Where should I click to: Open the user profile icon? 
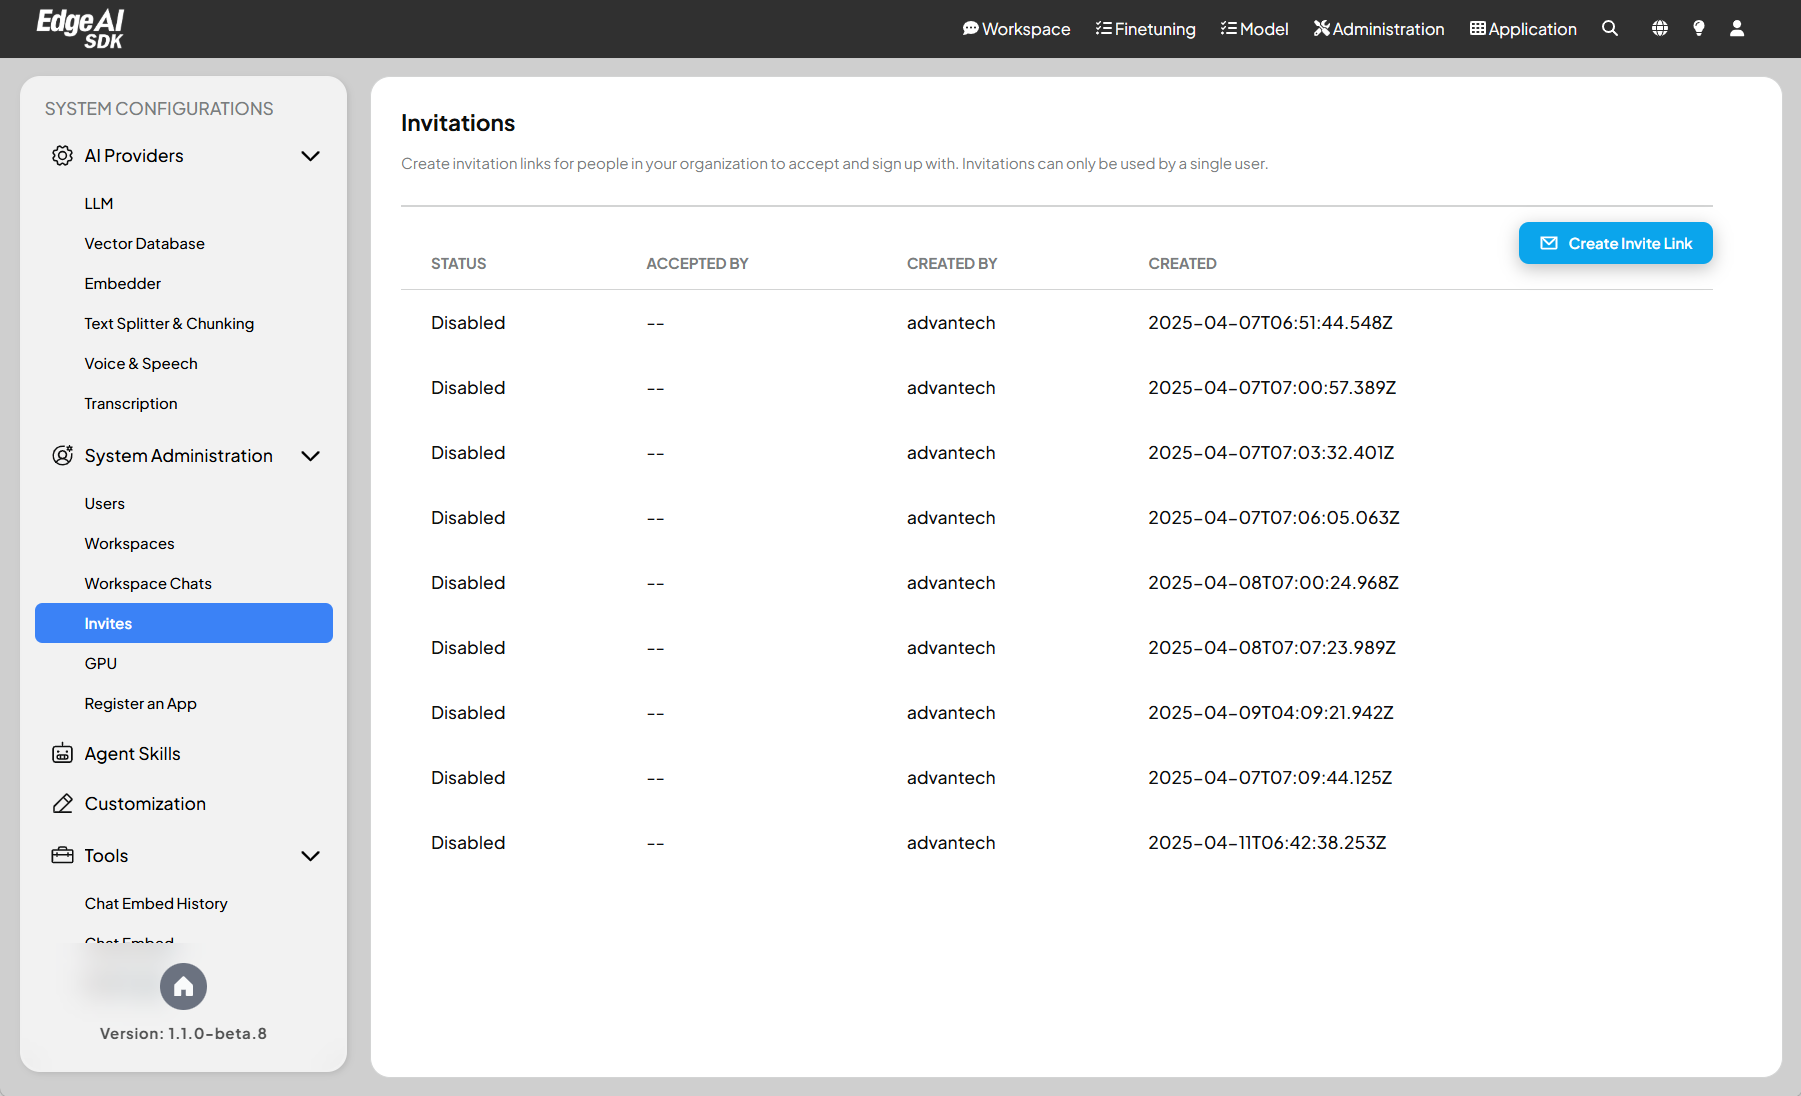pyautogui.click(x=1737, y=29)
